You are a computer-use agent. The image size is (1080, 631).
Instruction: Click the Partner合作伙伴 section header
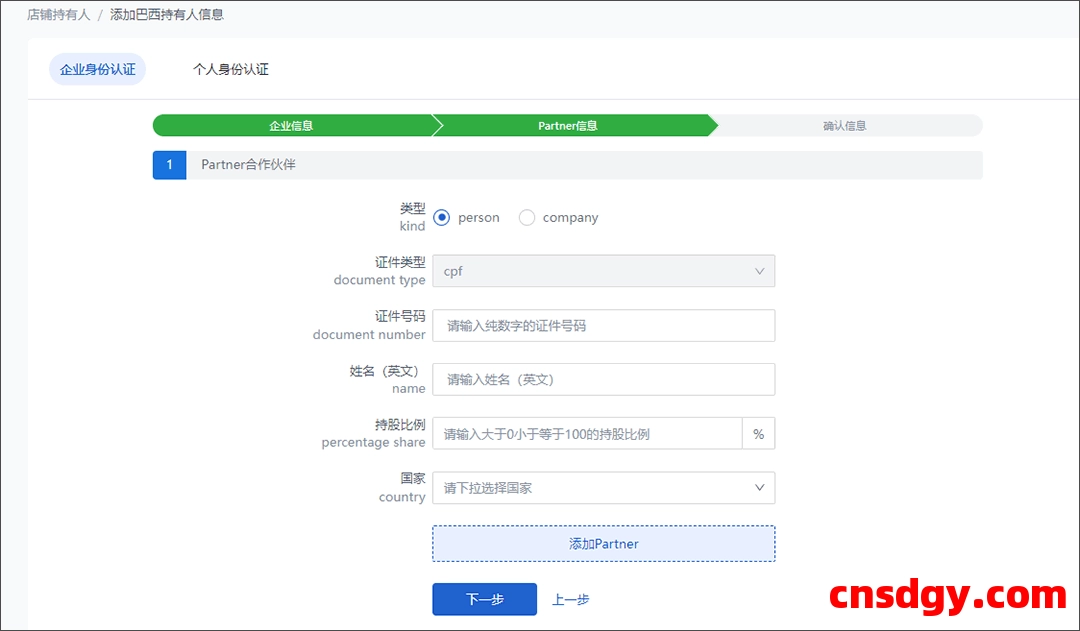click(245, 164)
